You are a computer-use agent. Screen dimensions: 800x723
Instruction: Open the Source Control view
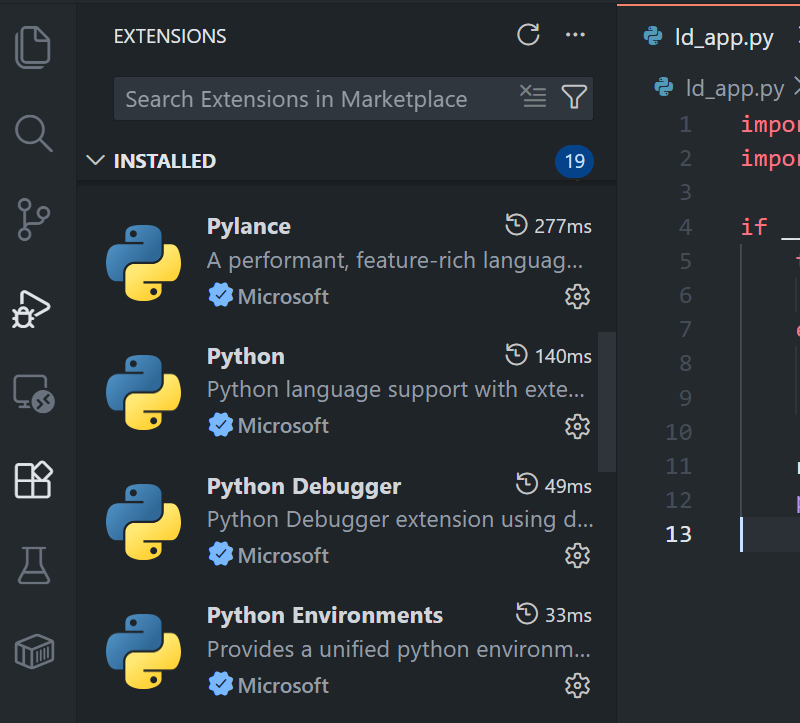click(34, 219)
